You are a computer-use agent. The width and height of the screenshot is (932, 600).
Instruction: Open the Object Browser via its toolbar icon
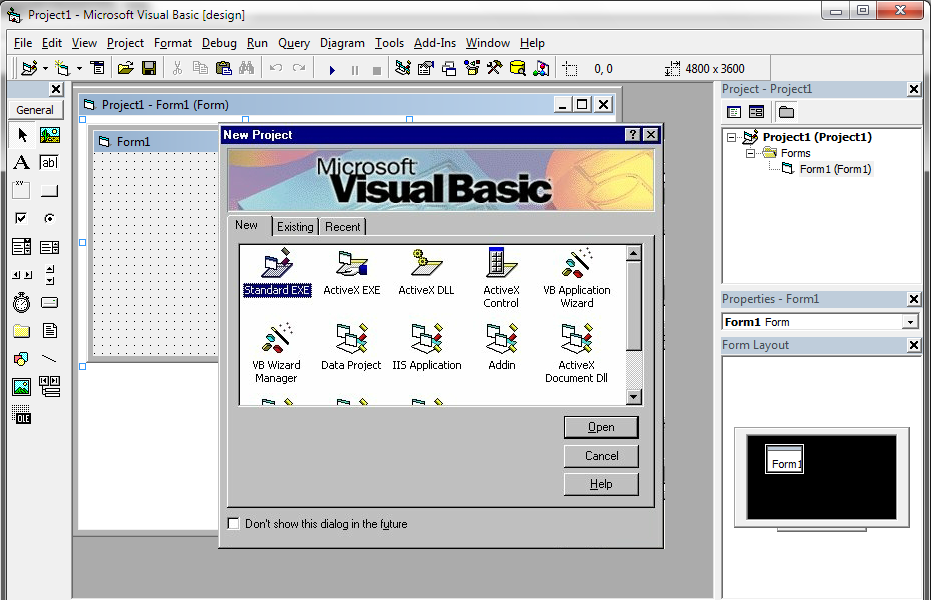(471, 67)
